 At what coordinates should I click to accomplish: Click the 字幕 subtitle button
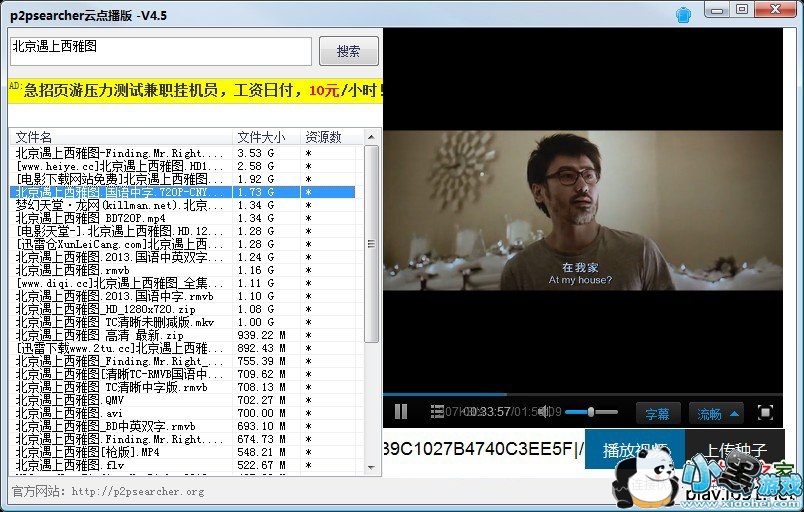click(658, 413)
